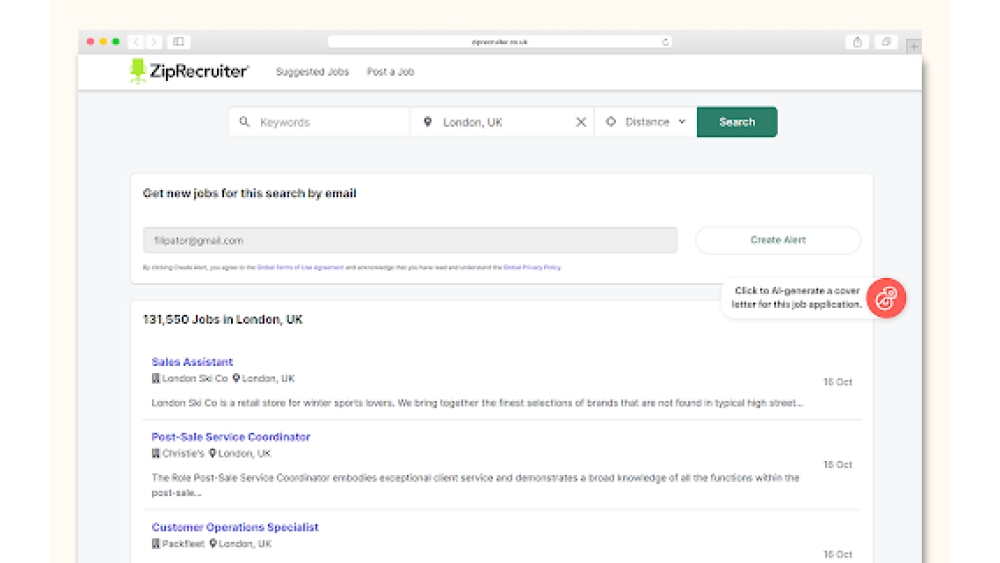This screenshot has width=1000, height=563.
Task: Clear the location with the X icon
Action: point(581,122)
